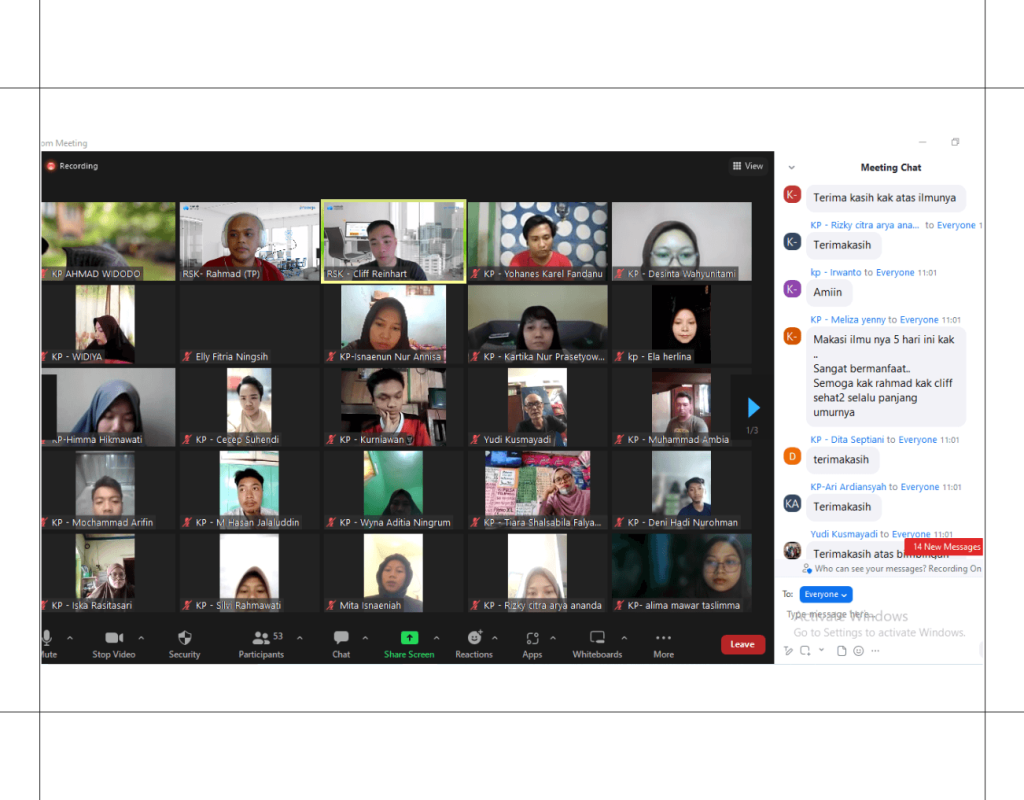This screenshot has width=1024, height=800.
Task: Open the Participants list icon
Action: point(262,638)
